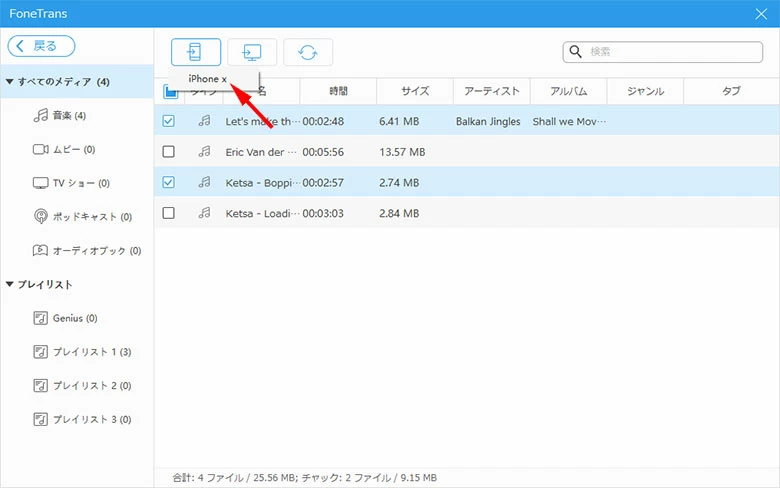Click the export to PC icon
The image size is (780, 488).
(x=252, y=52)
